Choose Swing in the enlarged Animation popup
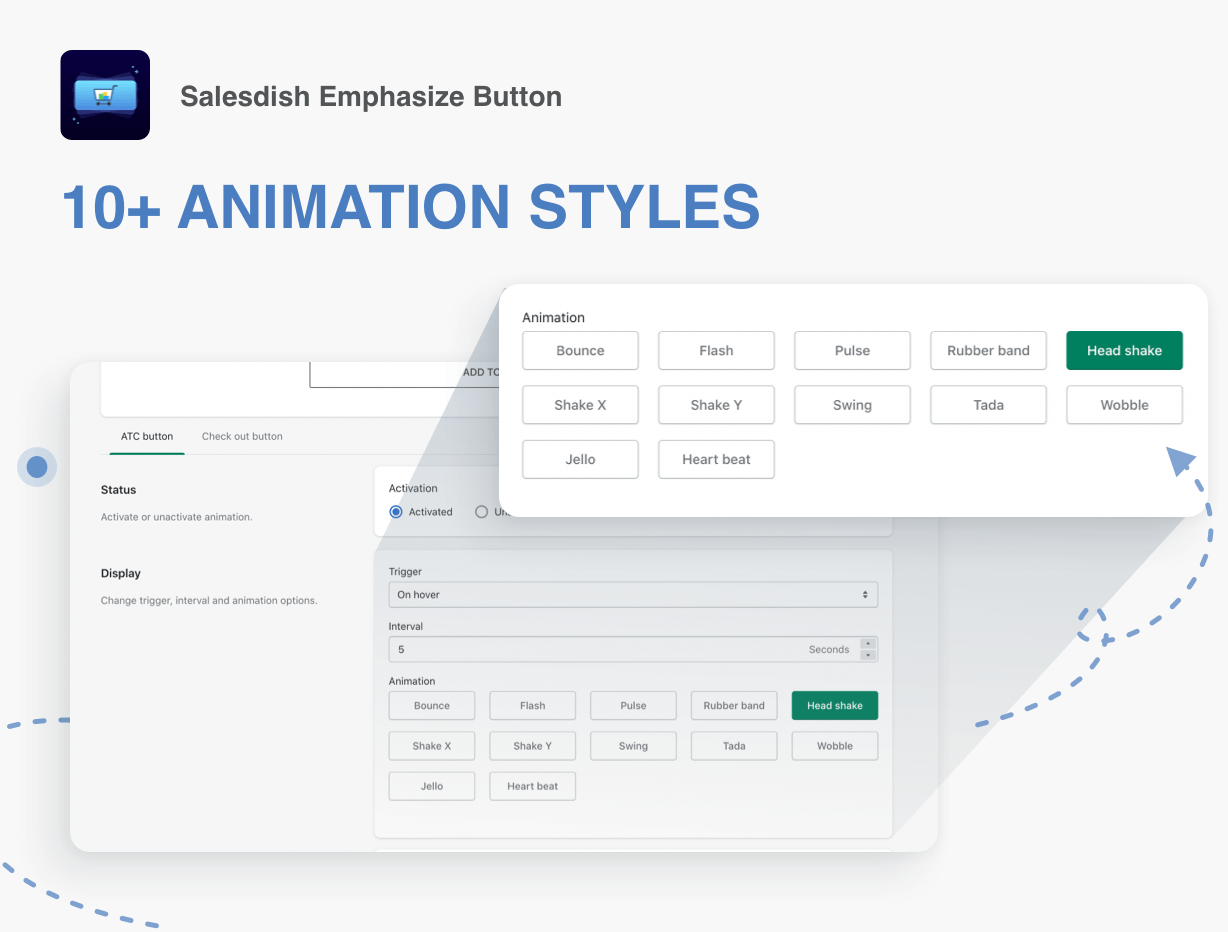This screenshot has width=1228, height=932. coord(852,405)
